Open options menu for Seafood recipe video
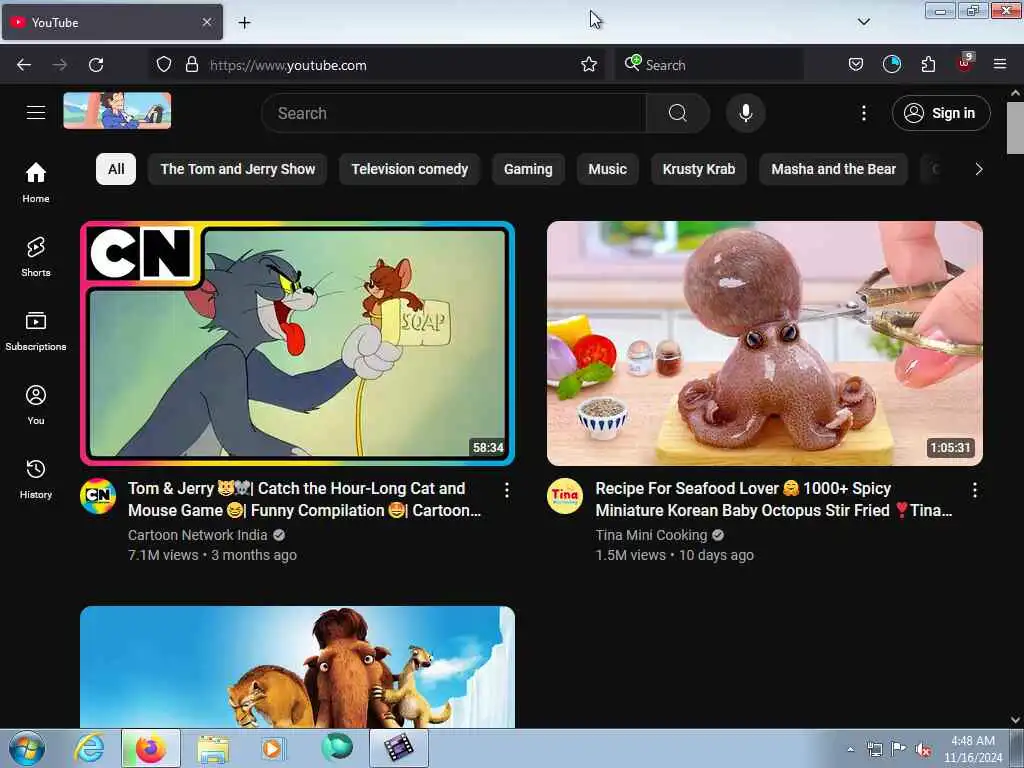Image resolution: width=1024 pixels, height=768 pixels. point(974,490)
